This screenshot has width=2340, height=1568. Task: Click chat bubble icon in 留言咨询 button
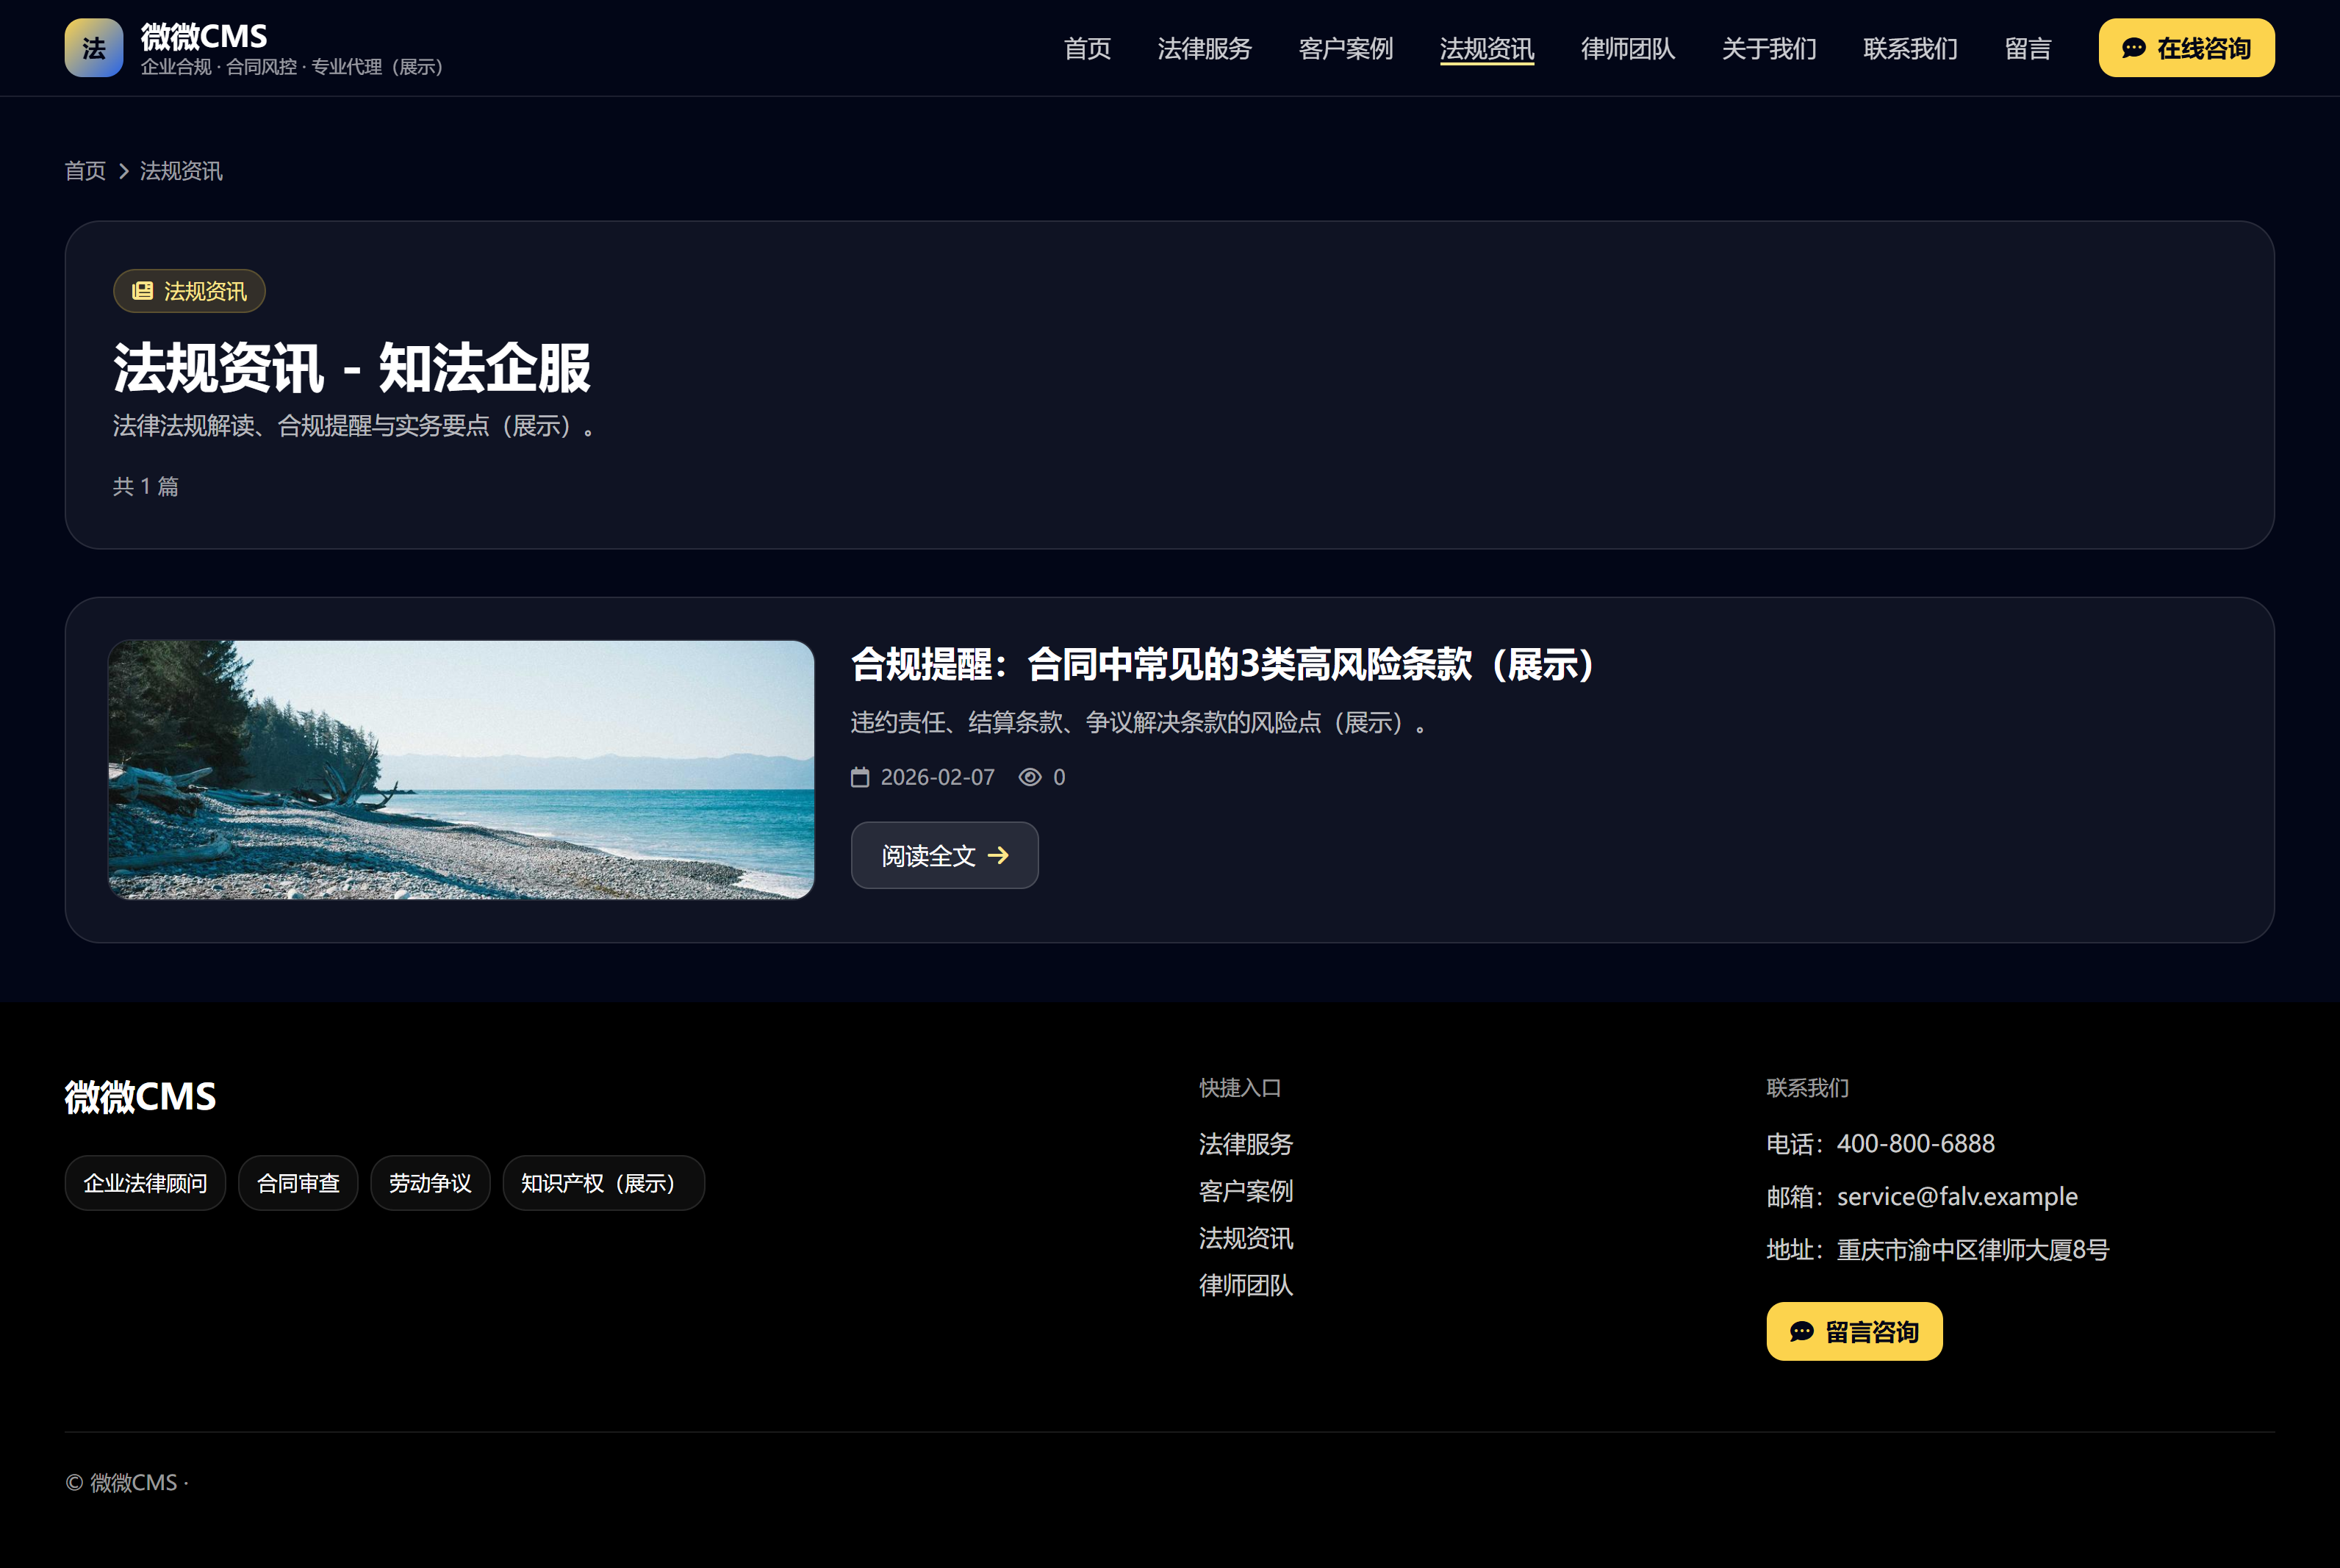pos(1802,1331)
